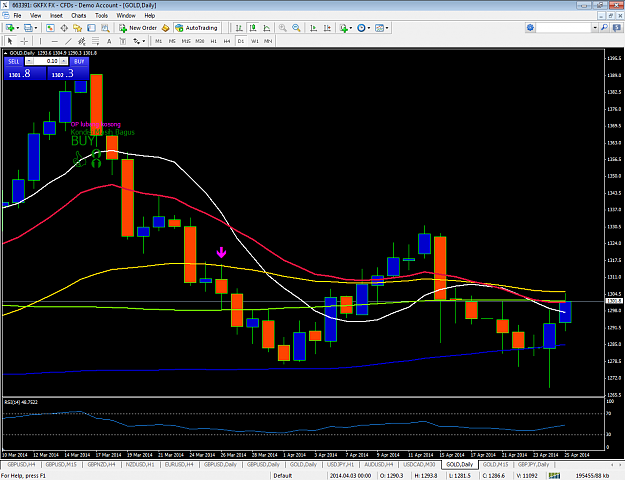This screenshot has height=480, width=625.
Task: Open the Market Watch window icon
Action: [50, 28]
